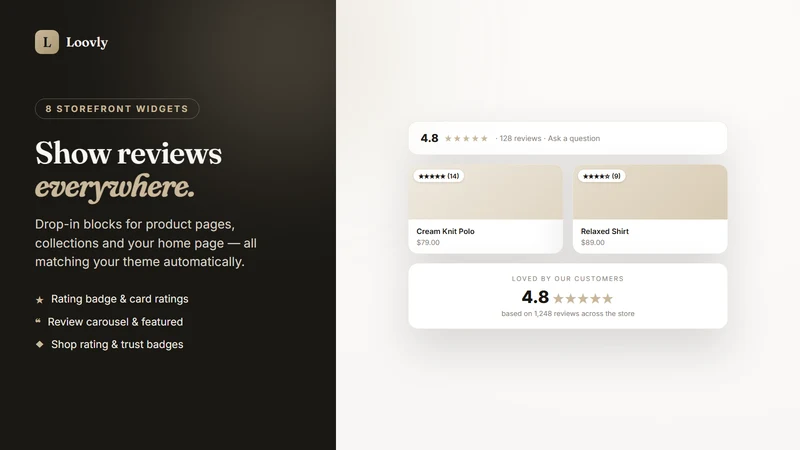Click the italic everywhere. word
Viewport: 800px width, 450px height.
click(x=115, y=187)
